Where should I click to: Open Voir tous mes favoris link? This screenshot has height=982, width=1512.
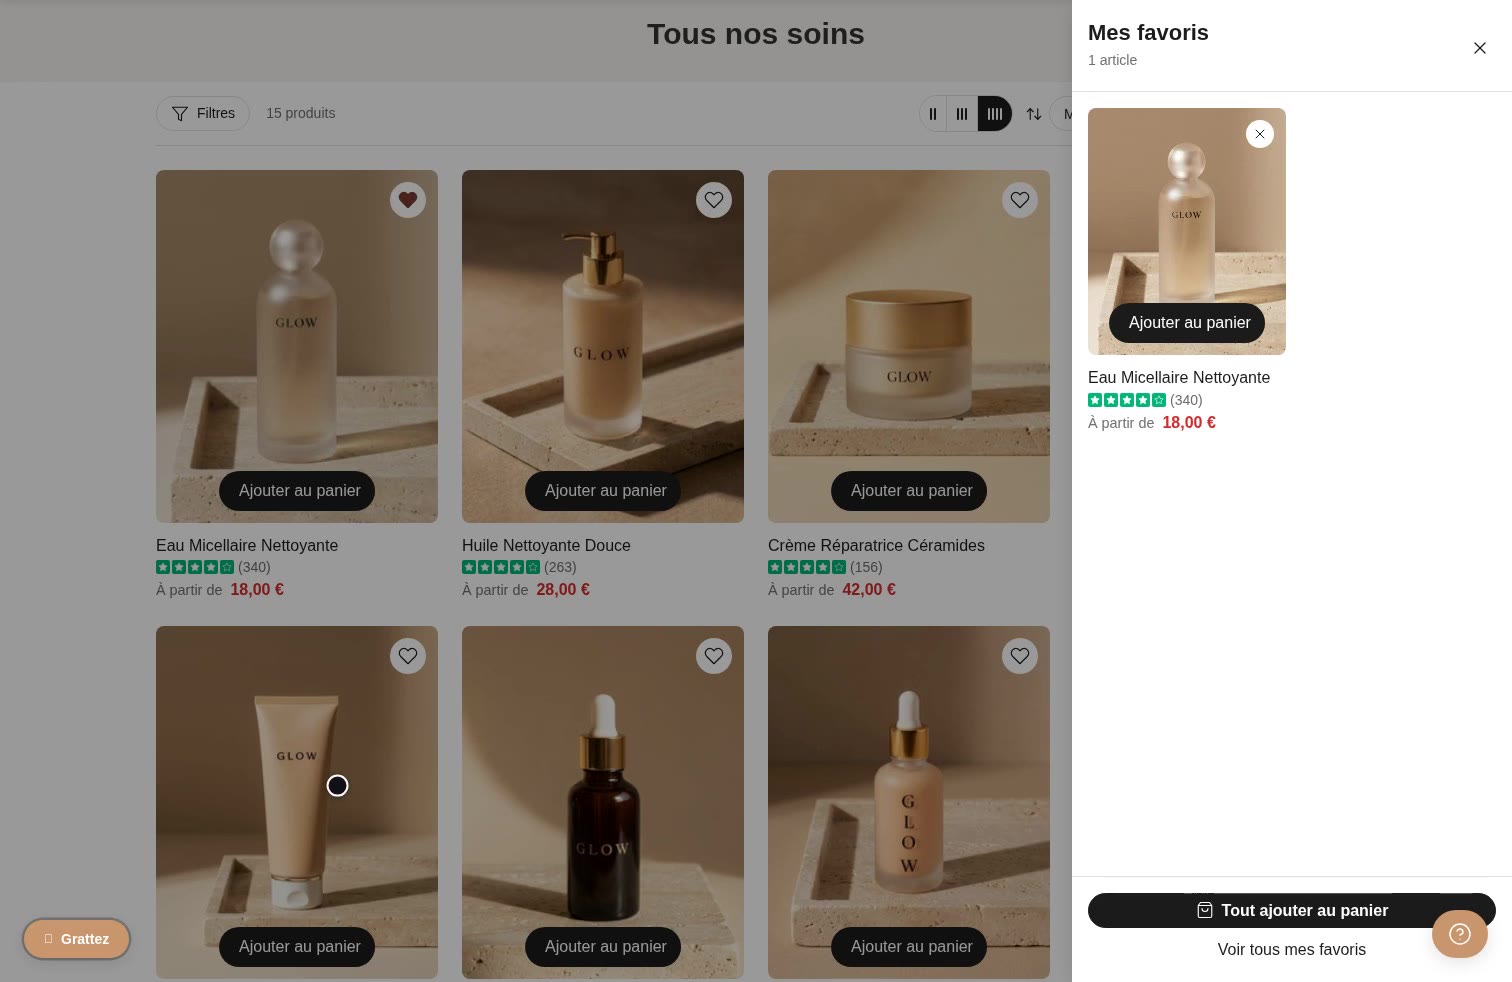(1292, 950)
